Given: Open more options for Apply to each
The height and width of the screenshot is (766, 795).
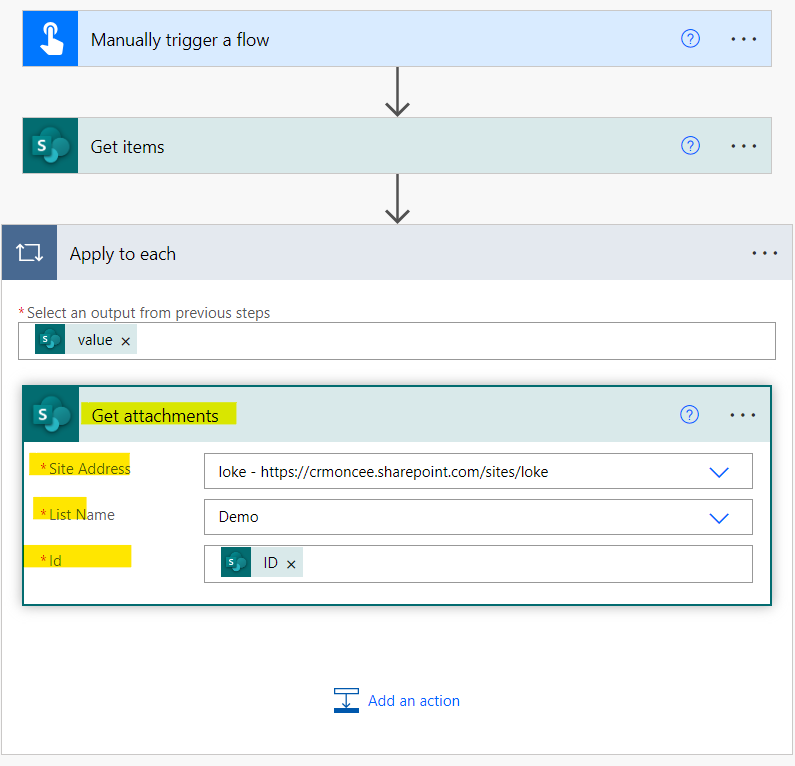Looking at the screenshot, I should (x=765, y=253).
